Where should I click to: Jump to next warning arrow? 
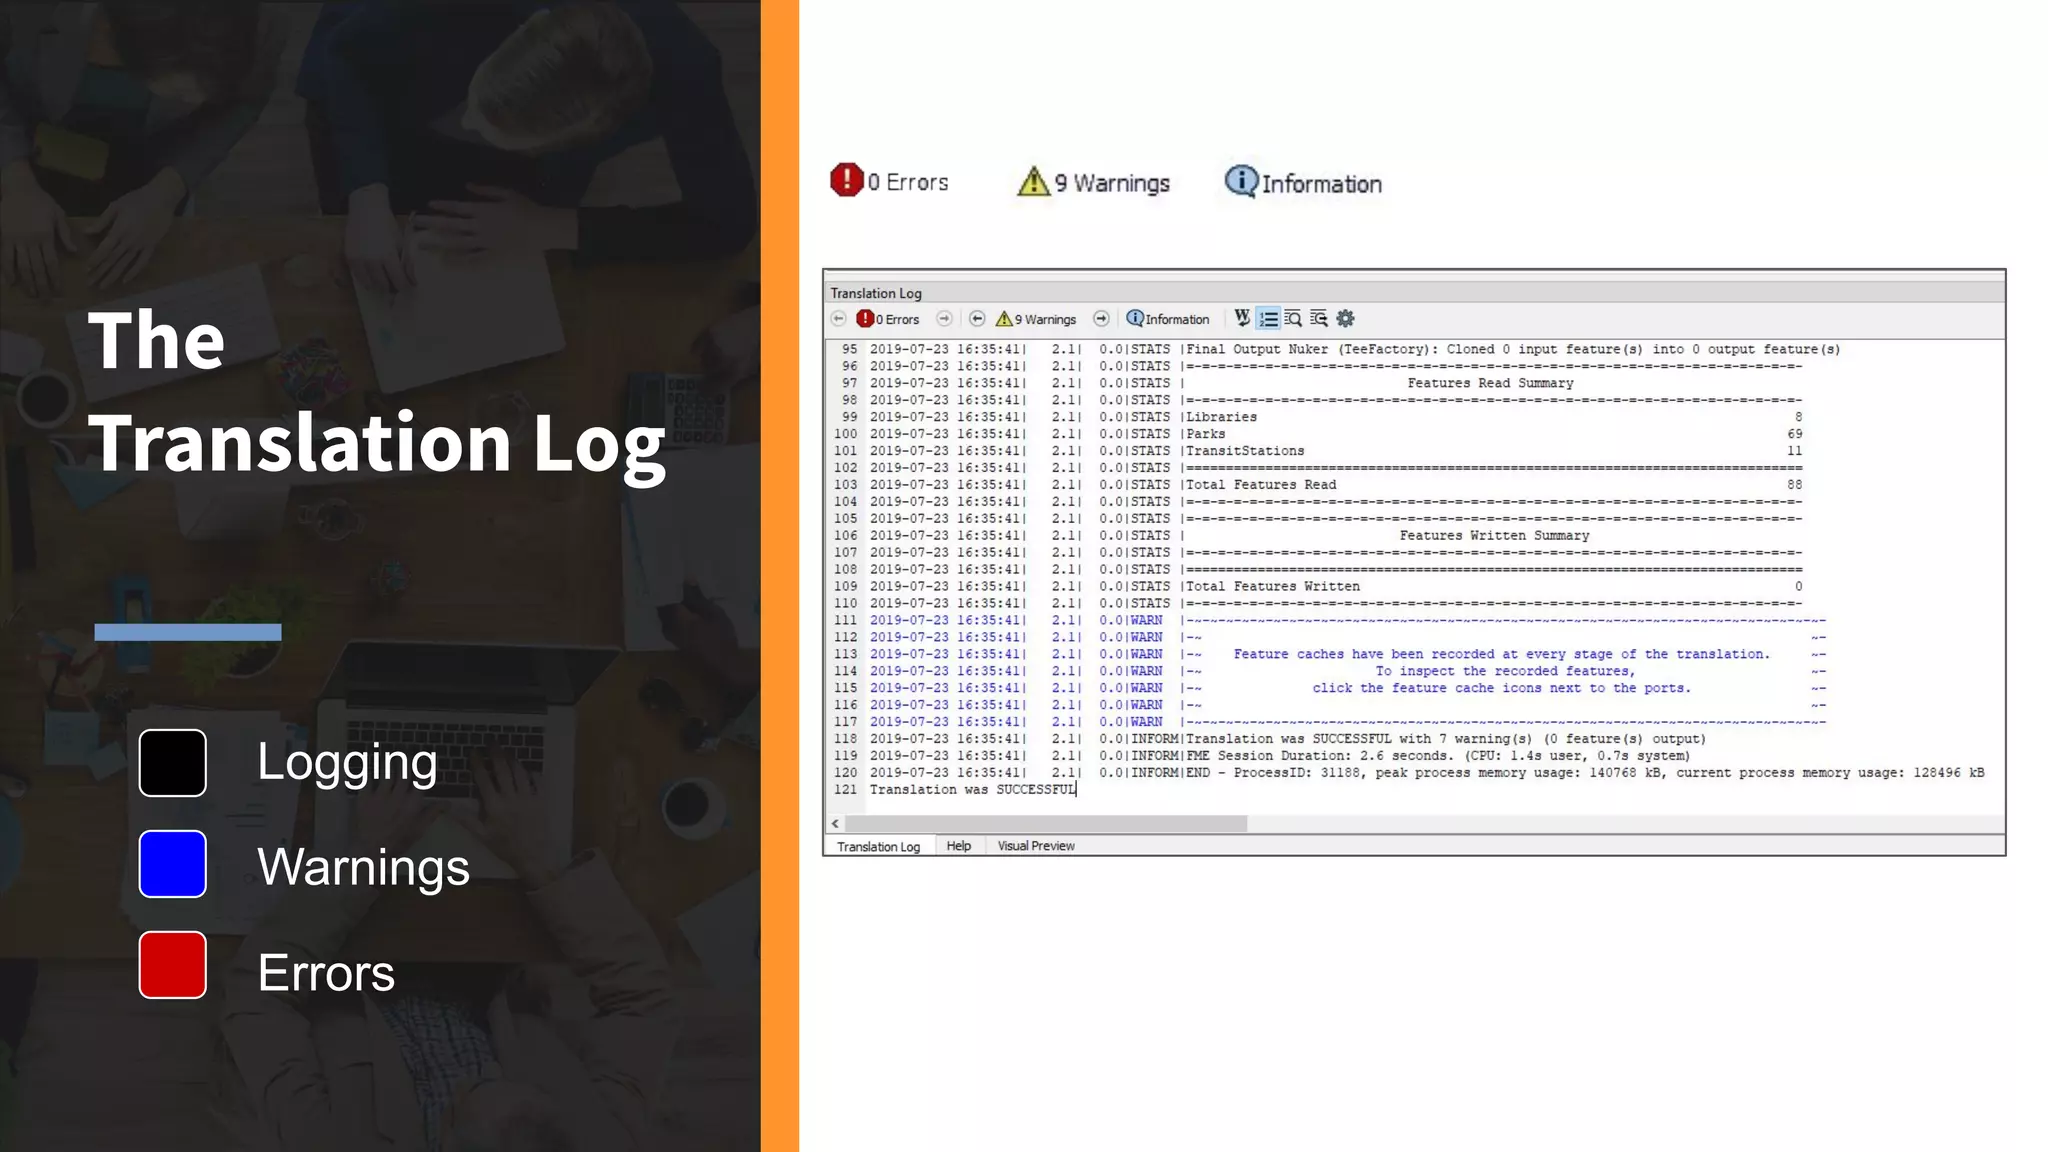(1101, 319)
